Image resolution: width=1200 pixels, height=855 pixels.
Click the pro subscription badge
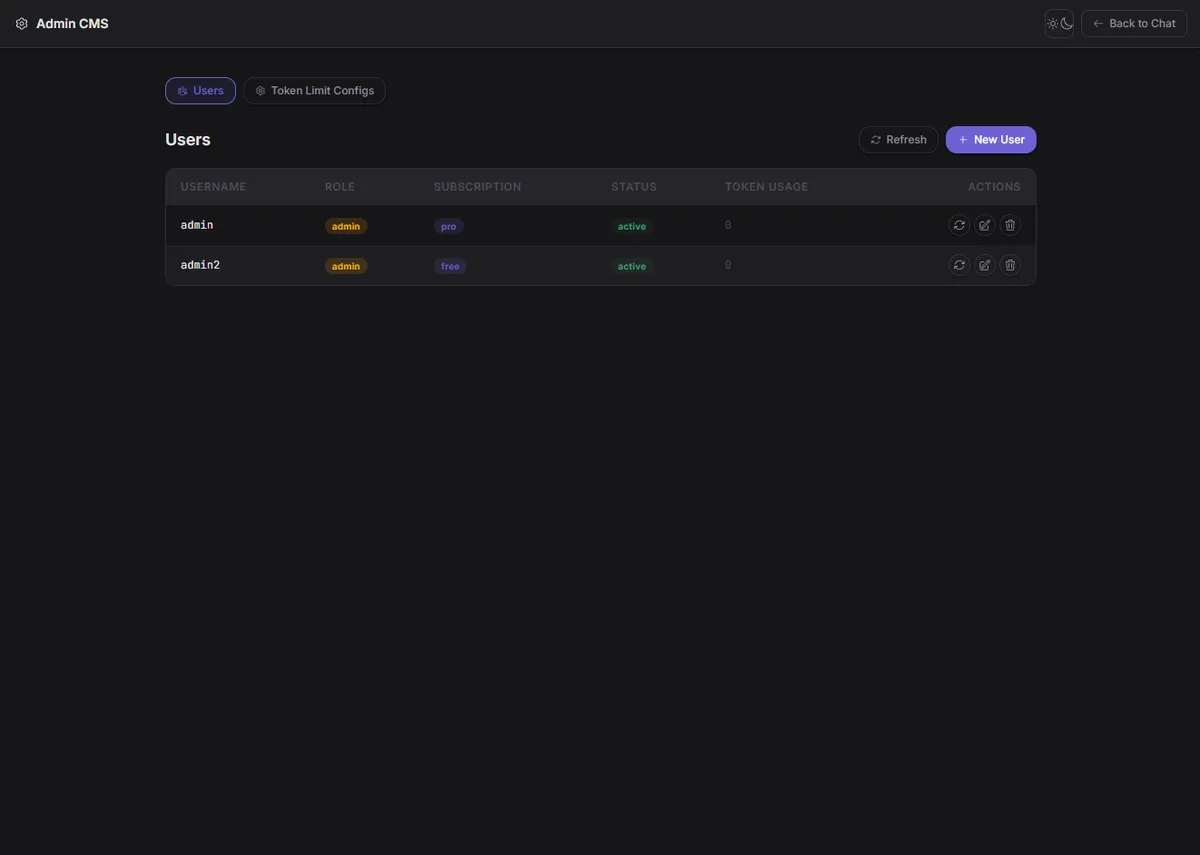click(x=448, y=226)
